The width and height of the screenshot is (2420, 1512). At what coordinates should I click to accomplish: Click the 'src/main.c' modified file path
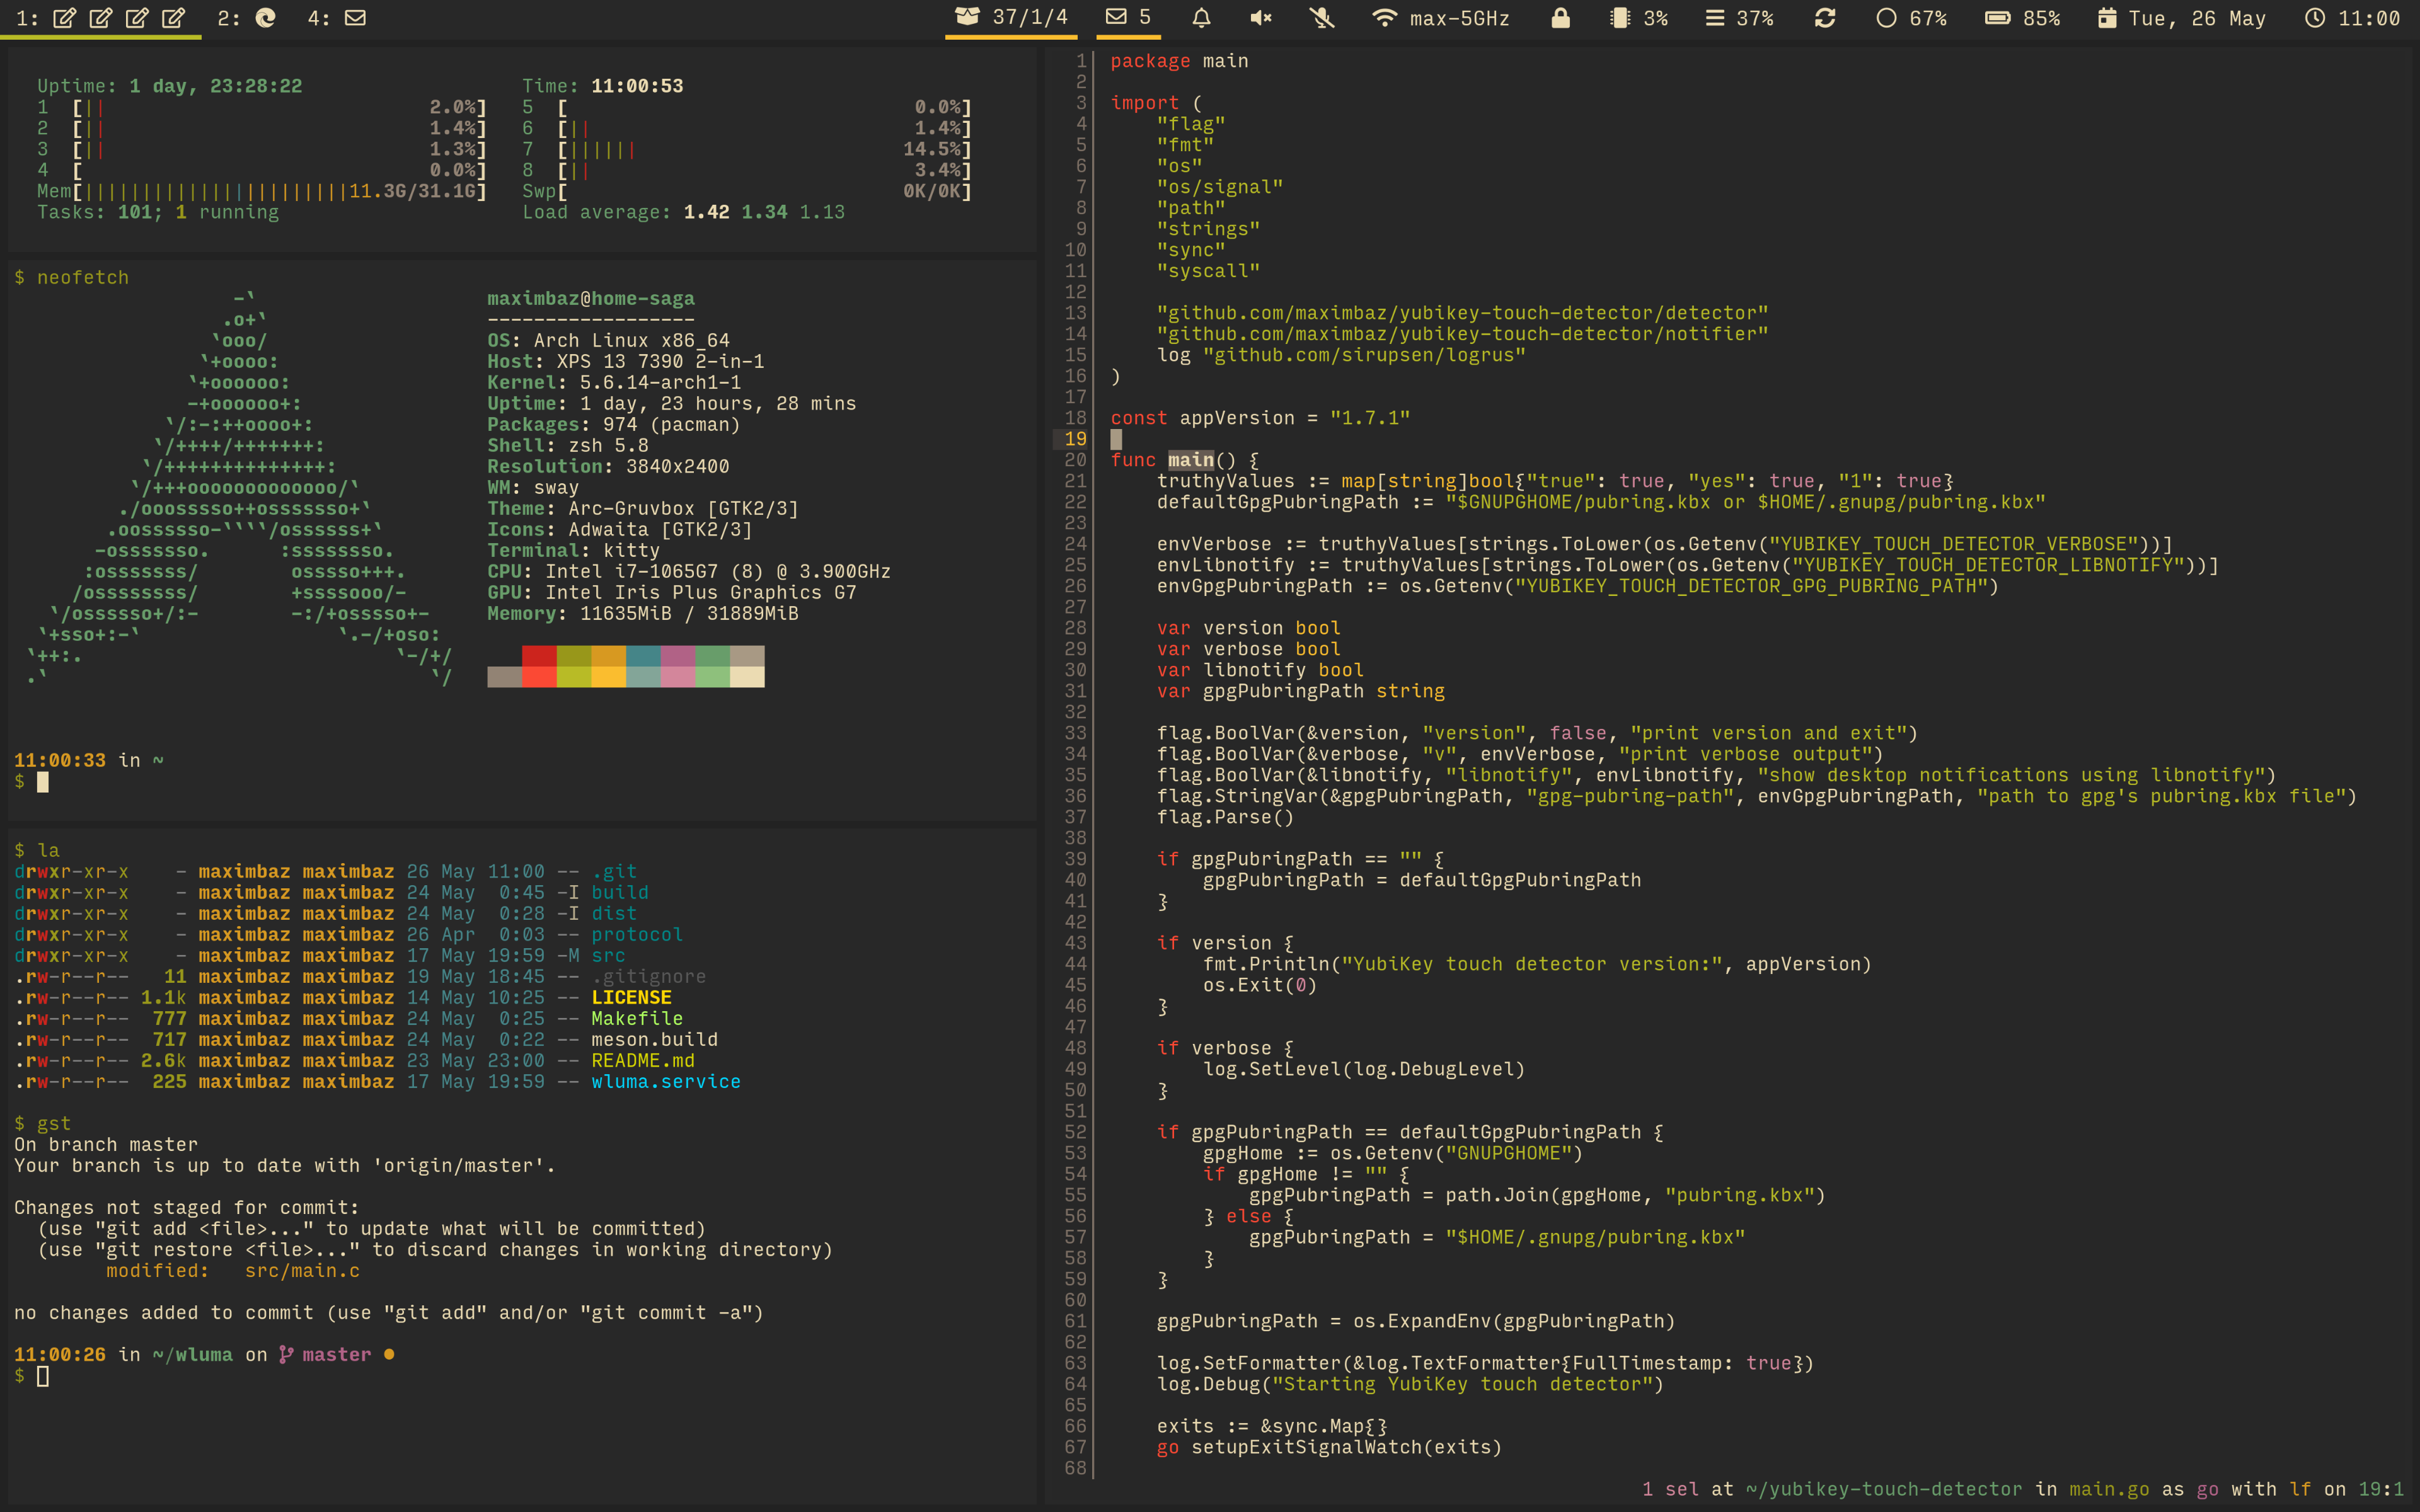click(x=302, y=1270)
